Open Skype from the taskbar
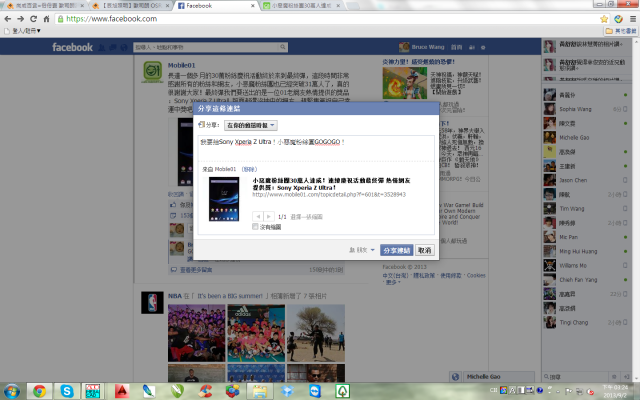The height and width of the screenshot is (400, 640). pos(67,391)
